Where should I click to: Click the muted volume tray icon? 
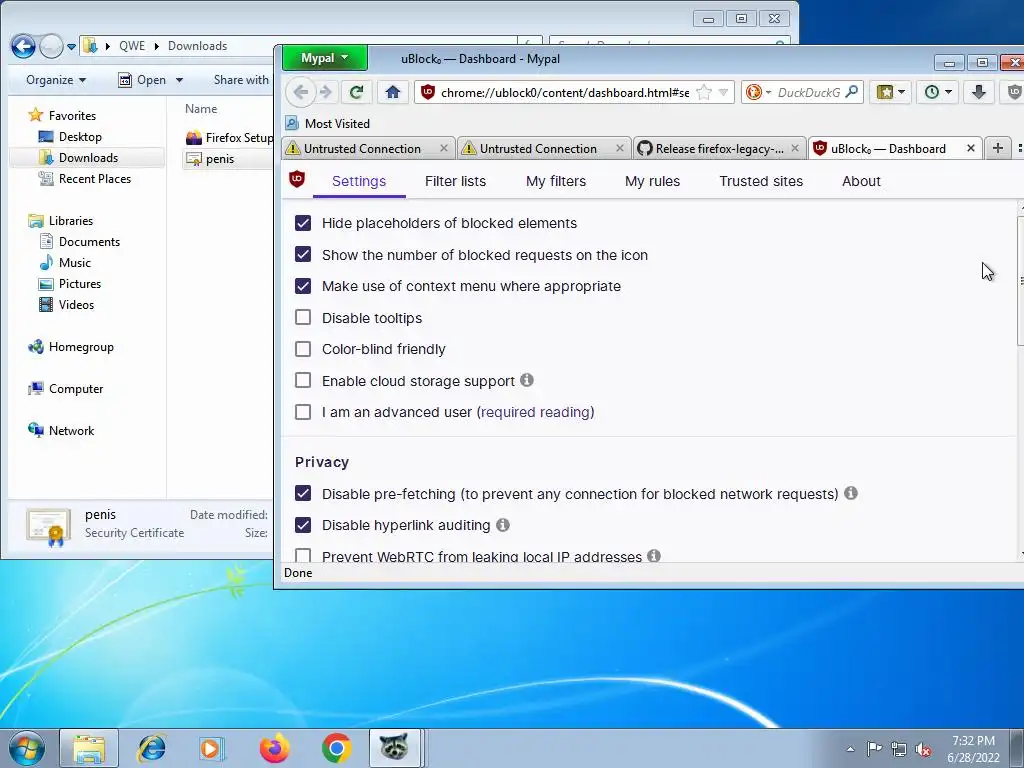pyautogui.click(x=923, y=750)
